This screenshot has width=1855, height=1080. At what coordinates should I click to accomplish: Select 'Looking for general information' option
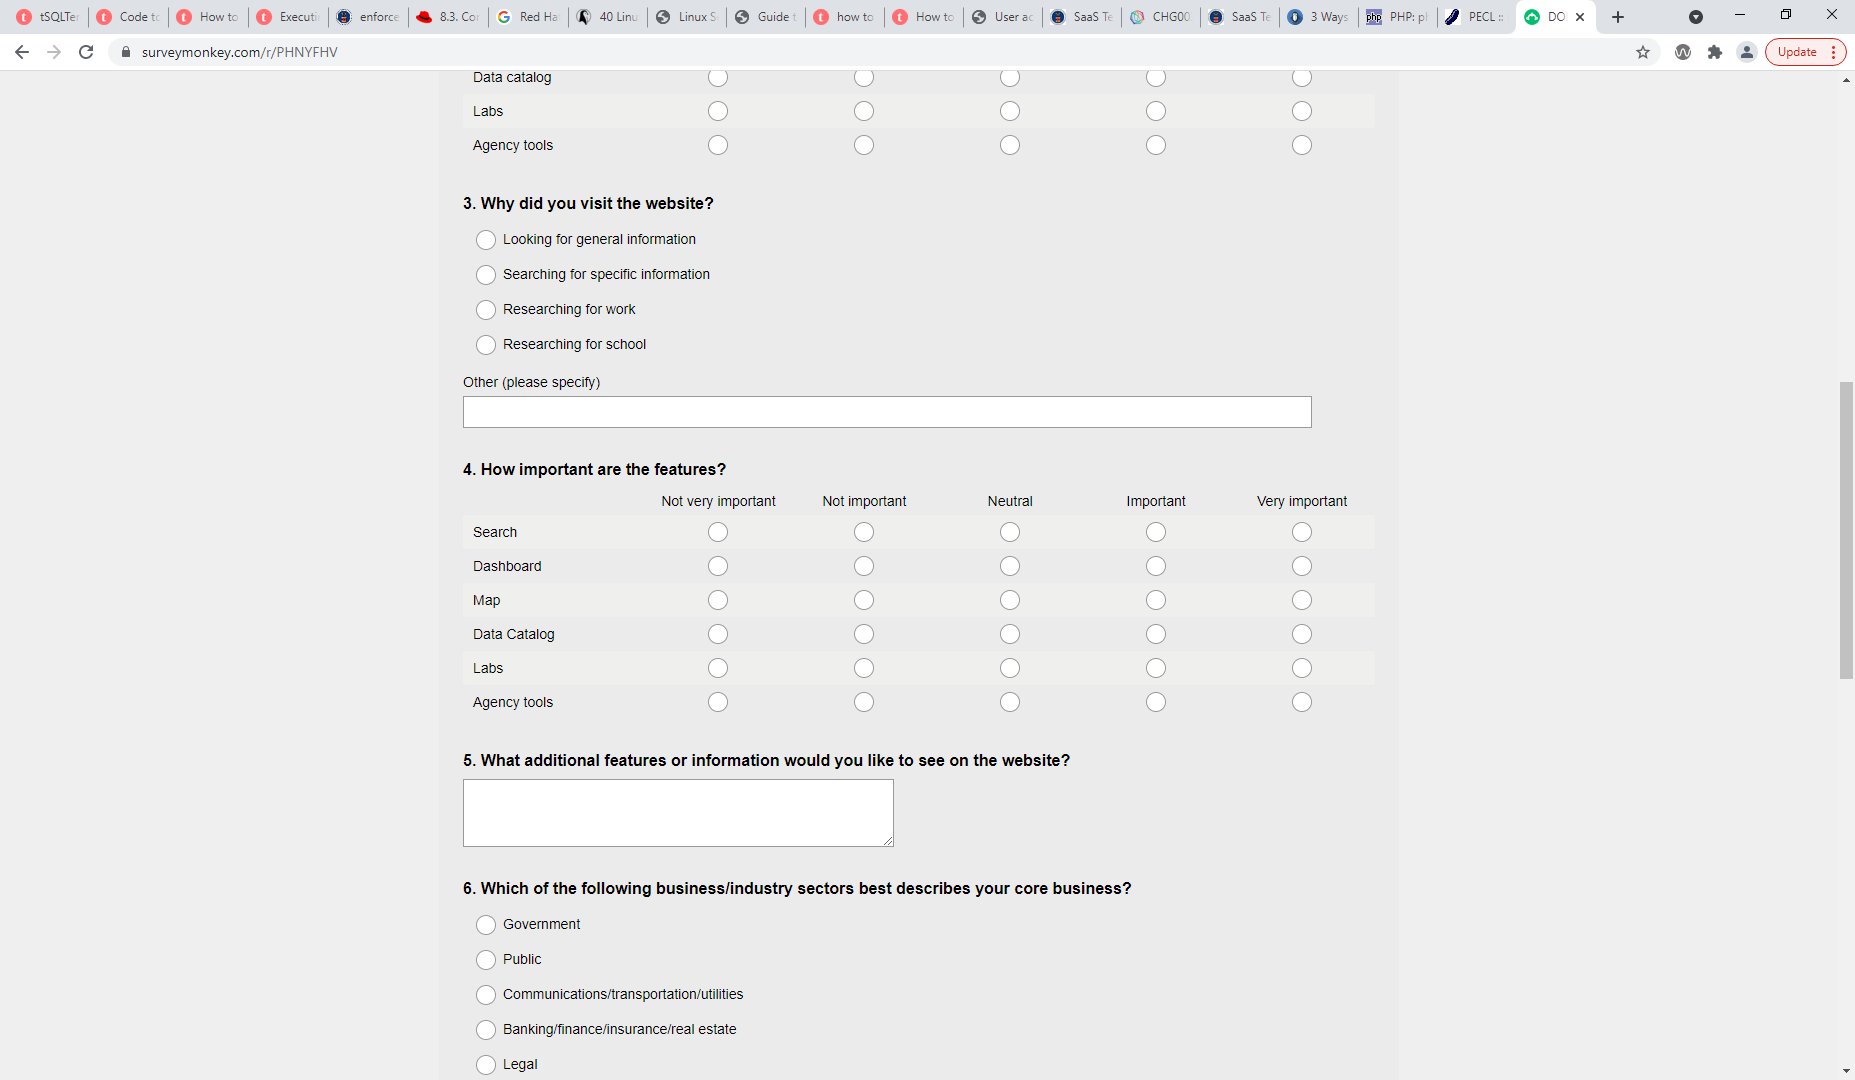486,240
